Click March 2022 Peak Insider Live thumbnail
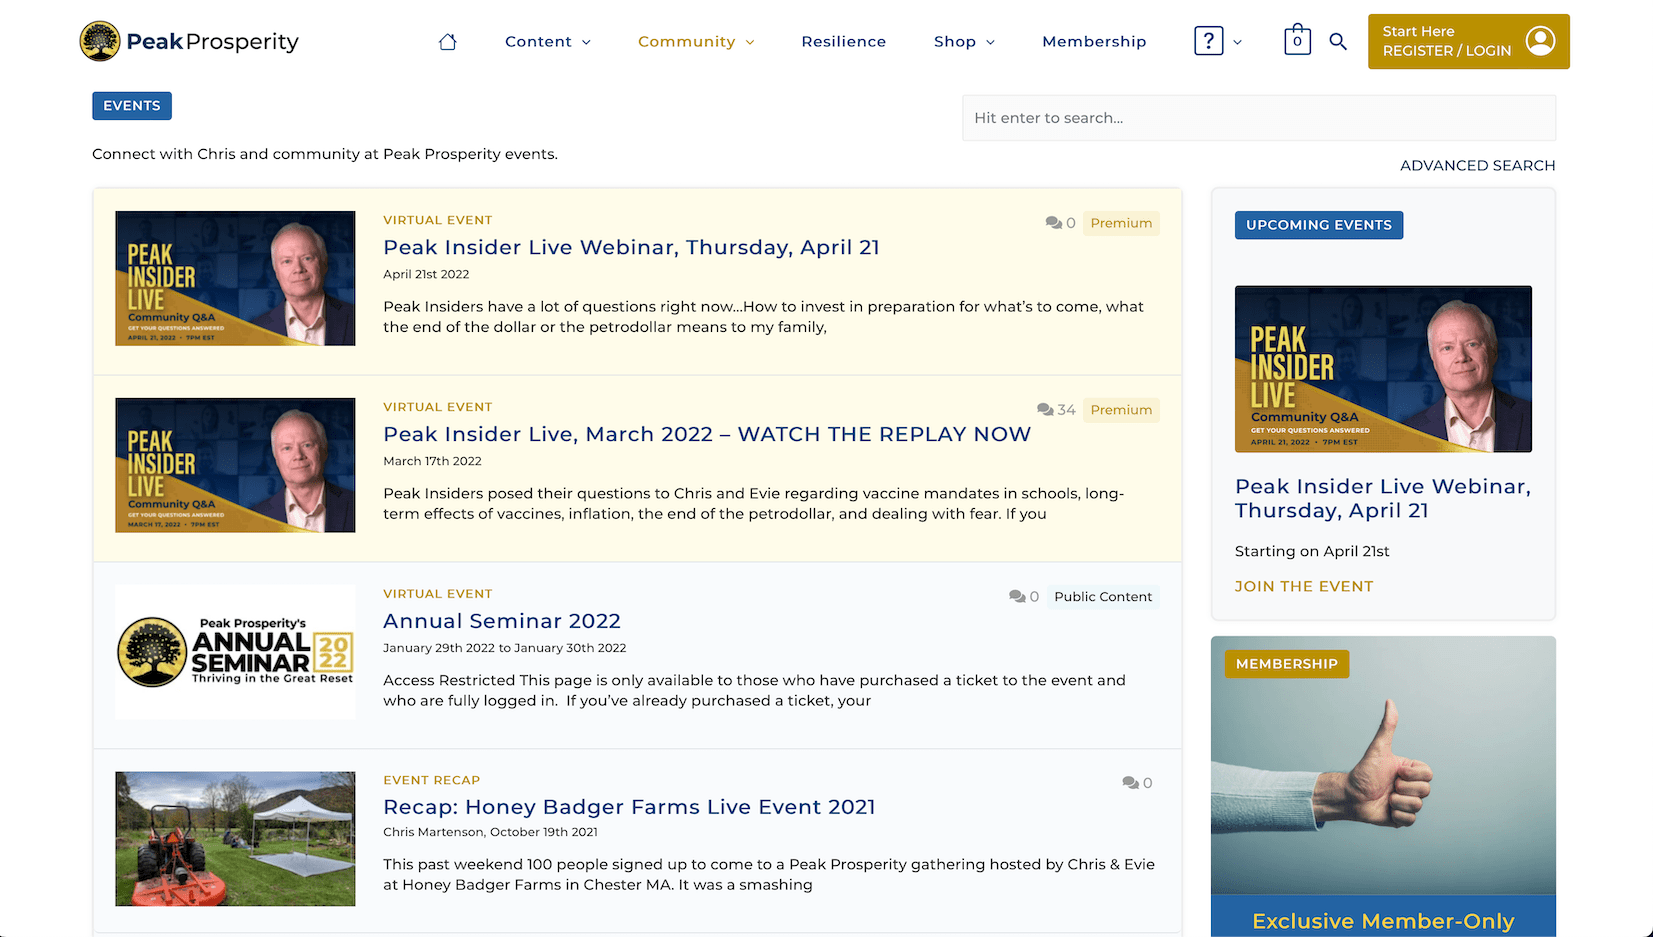 [235, 465]
